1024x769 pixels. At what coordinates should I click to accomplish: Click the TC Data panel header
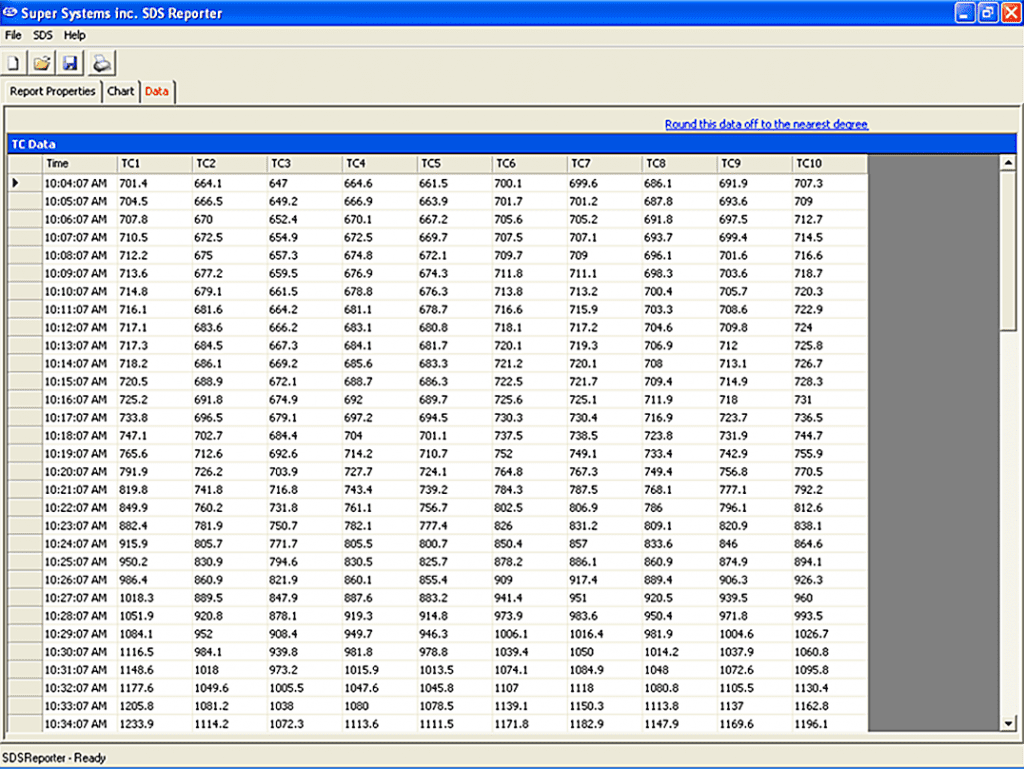pyautogui.click(x=512, y=144)
